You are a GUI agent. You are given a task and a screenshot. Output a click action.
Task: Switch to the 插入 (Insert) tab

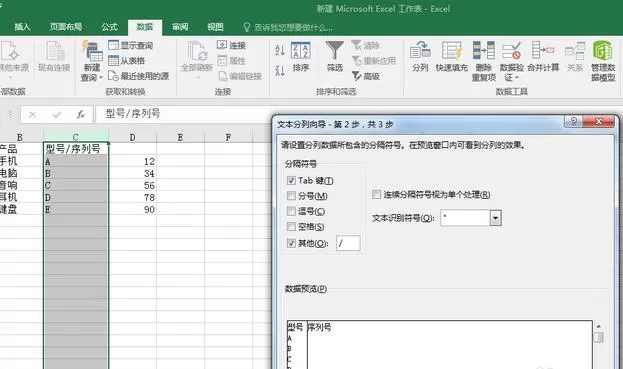point(22,27)
